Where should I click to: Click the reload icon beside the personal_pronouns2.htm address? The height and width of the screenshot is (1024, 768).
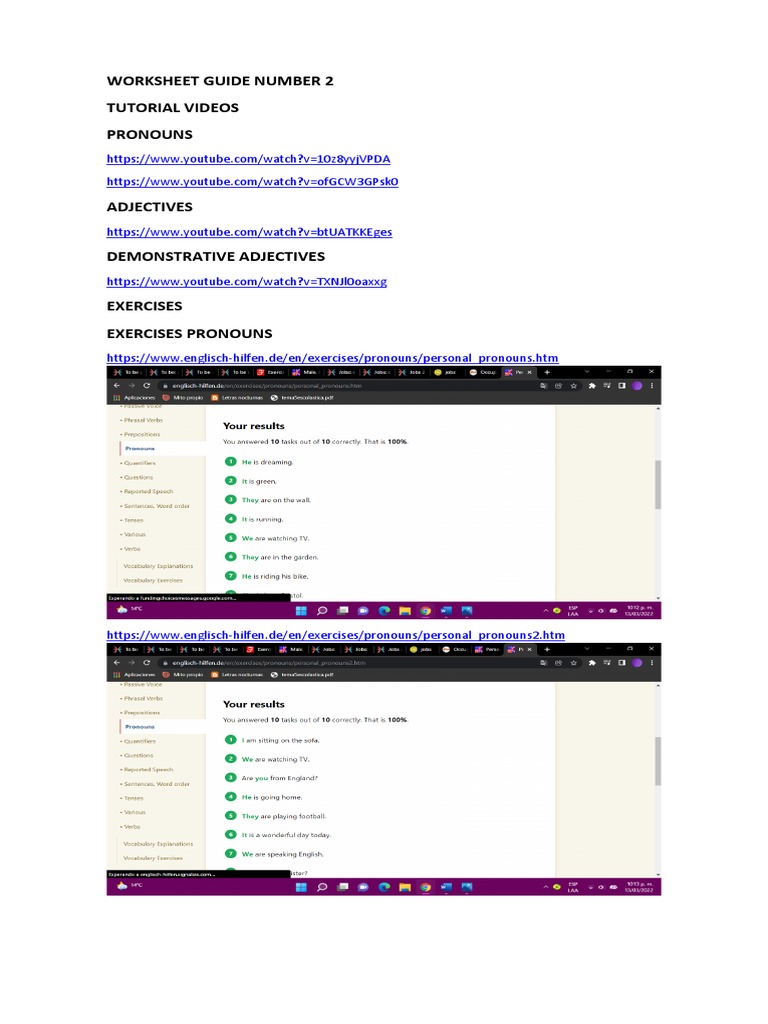pyautogui.click(x=146, y=663)
